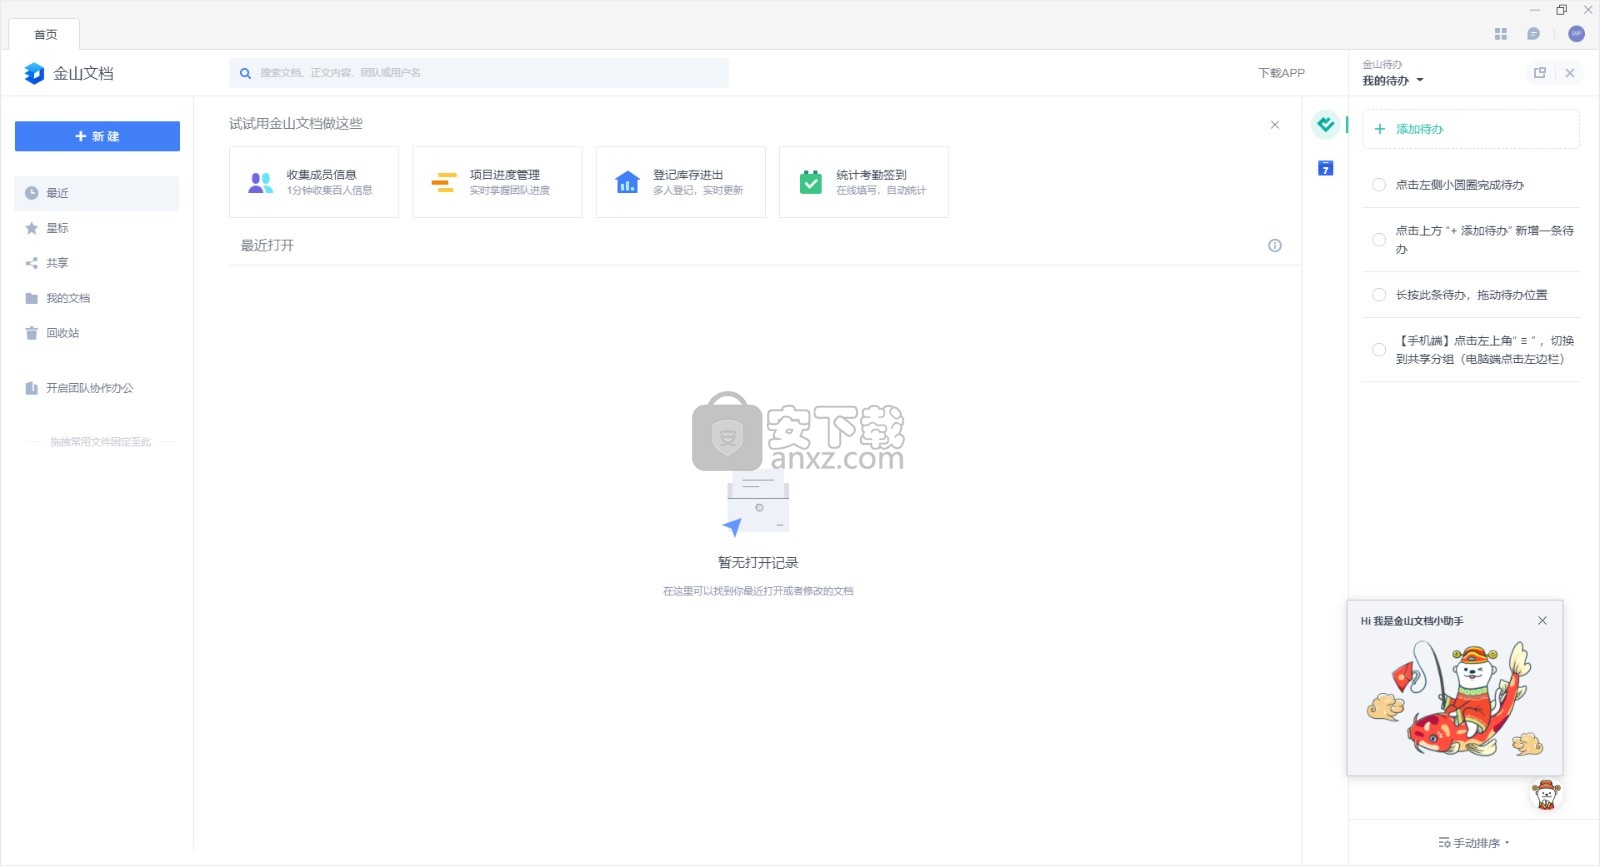Click the plus icon beside 添加待办

1380,129
